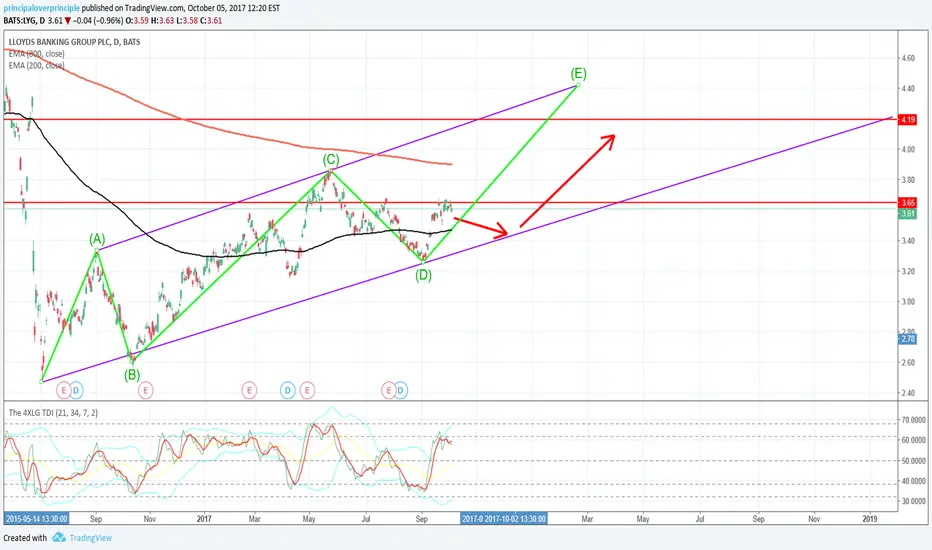Click the (E) wave label
The image size is (932, 550).
click(578, 74)
